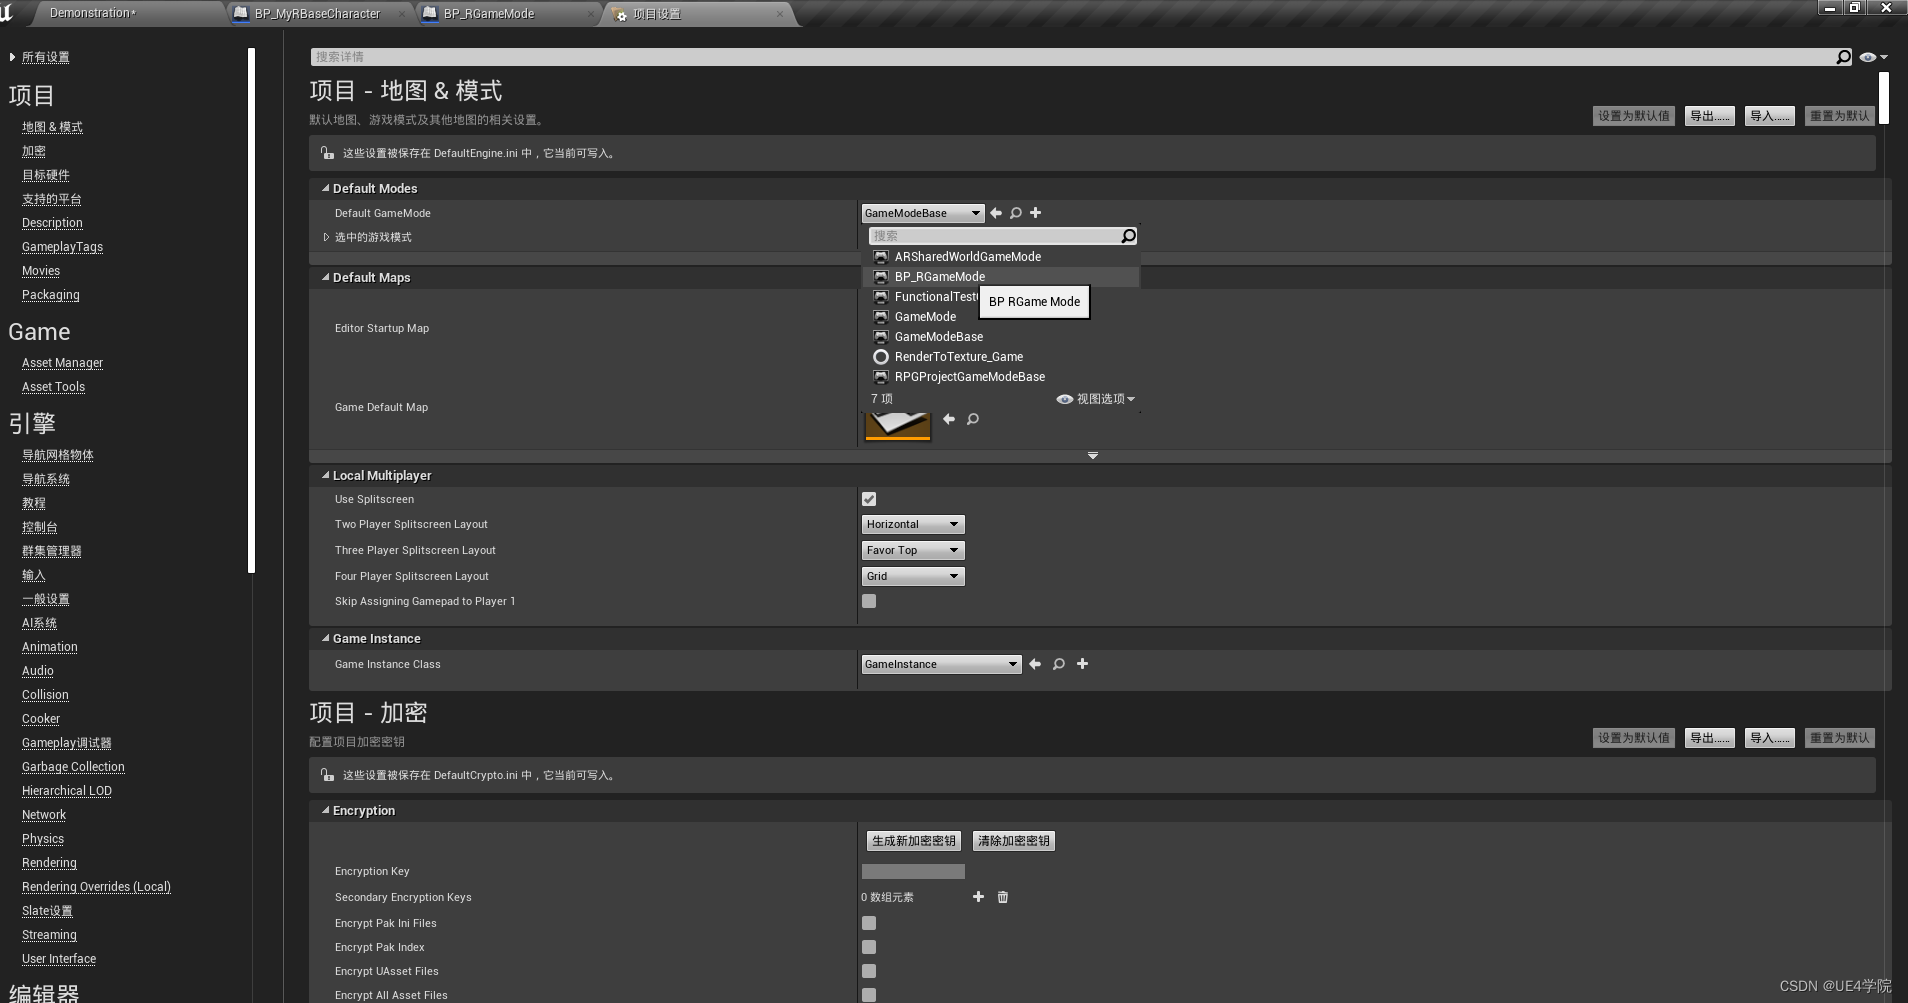The image size is (1908, 1003).
Task: Click eye icon right of the settings search bar
Action: tap(1866, 57)
